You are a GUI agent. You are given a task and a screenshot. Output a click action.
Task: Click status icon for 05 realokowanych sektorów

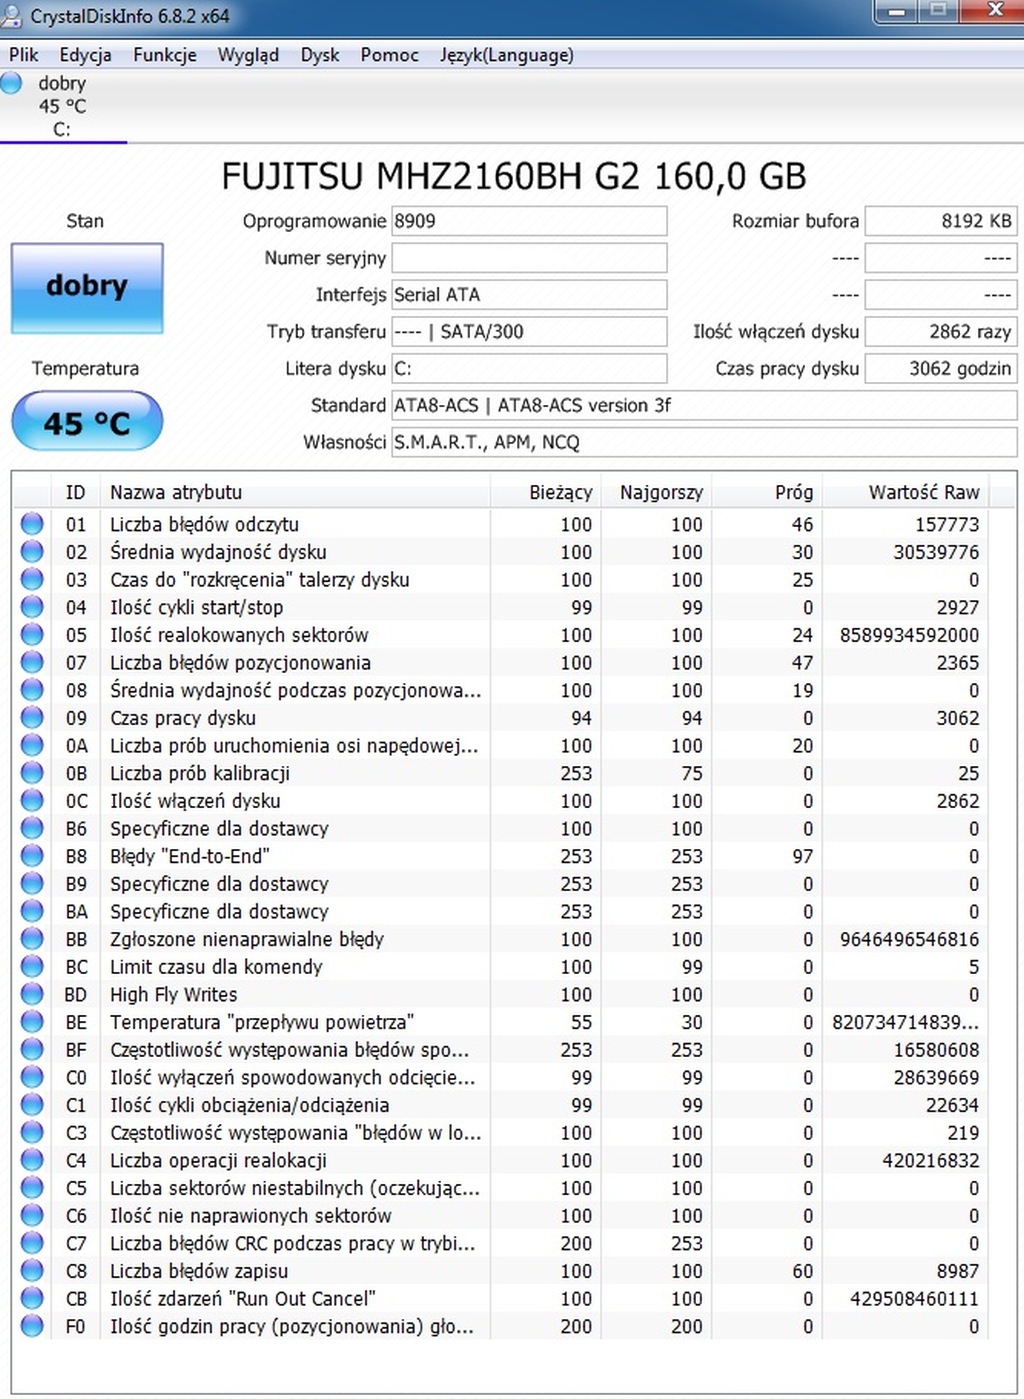[x=32, y=634]
